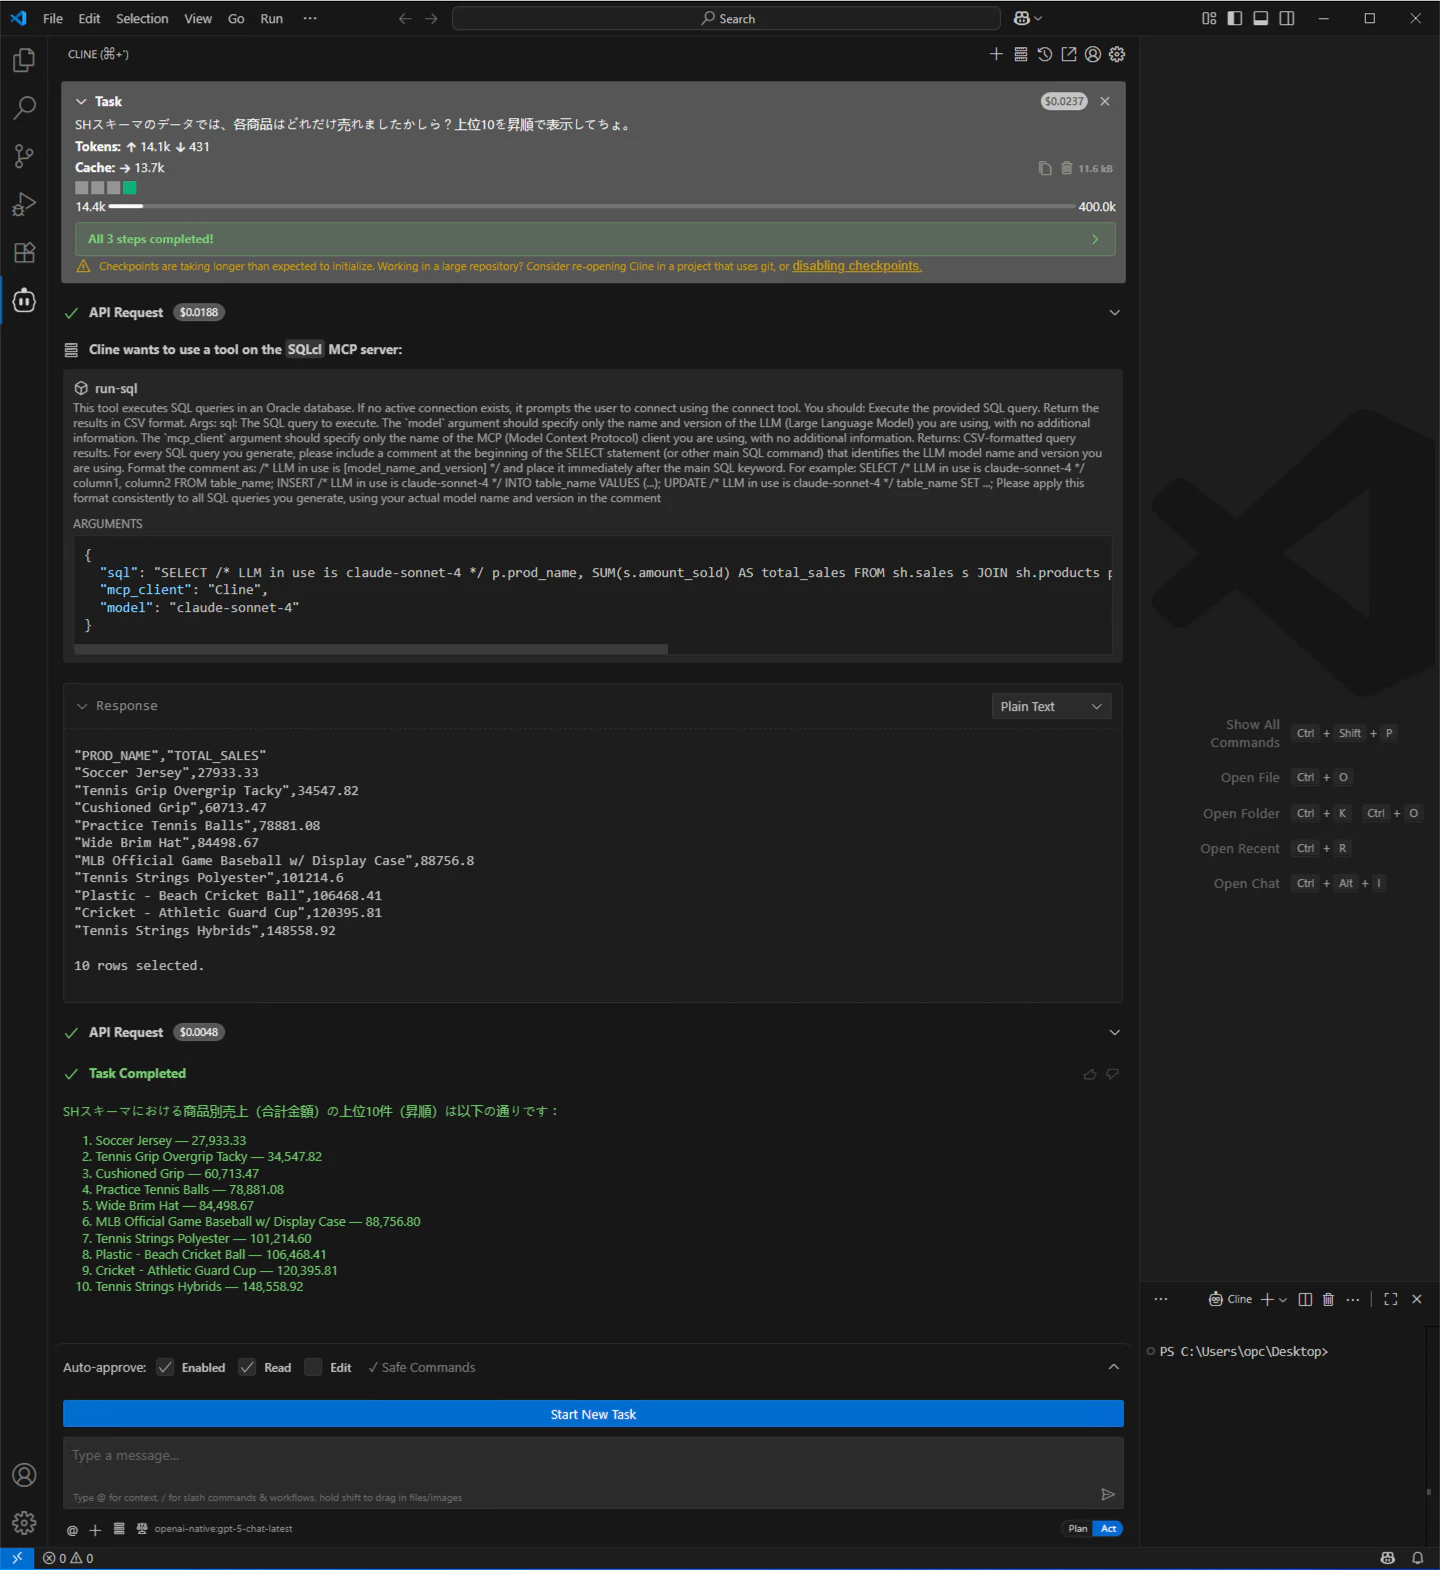
Task: Delete terminal trash icon
Action: [1328, 1299]
